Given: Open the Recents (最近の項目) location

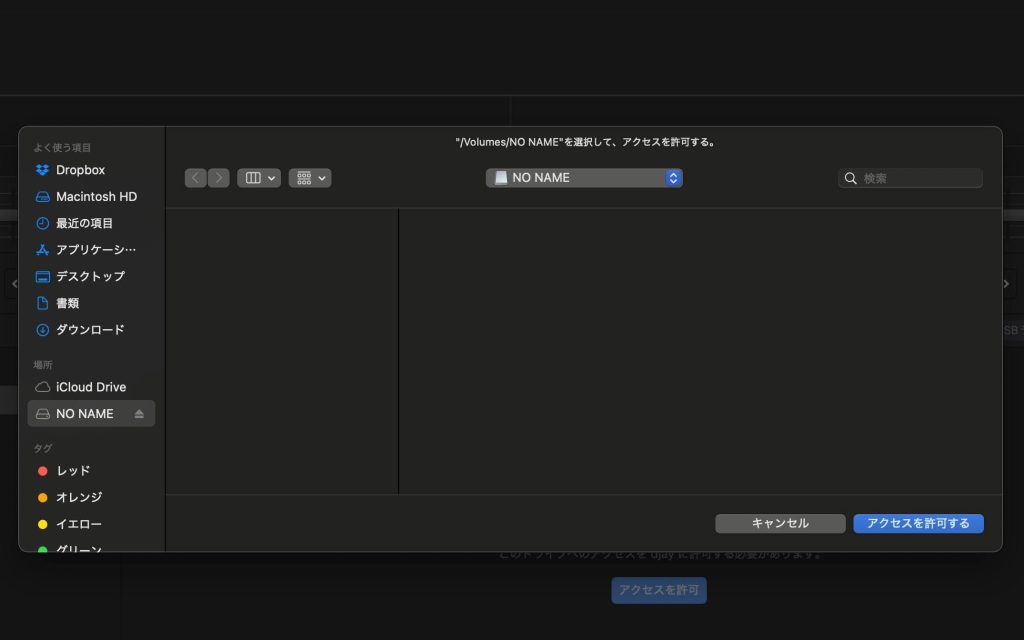Looking at the screenshot, I should pos(84,223).
